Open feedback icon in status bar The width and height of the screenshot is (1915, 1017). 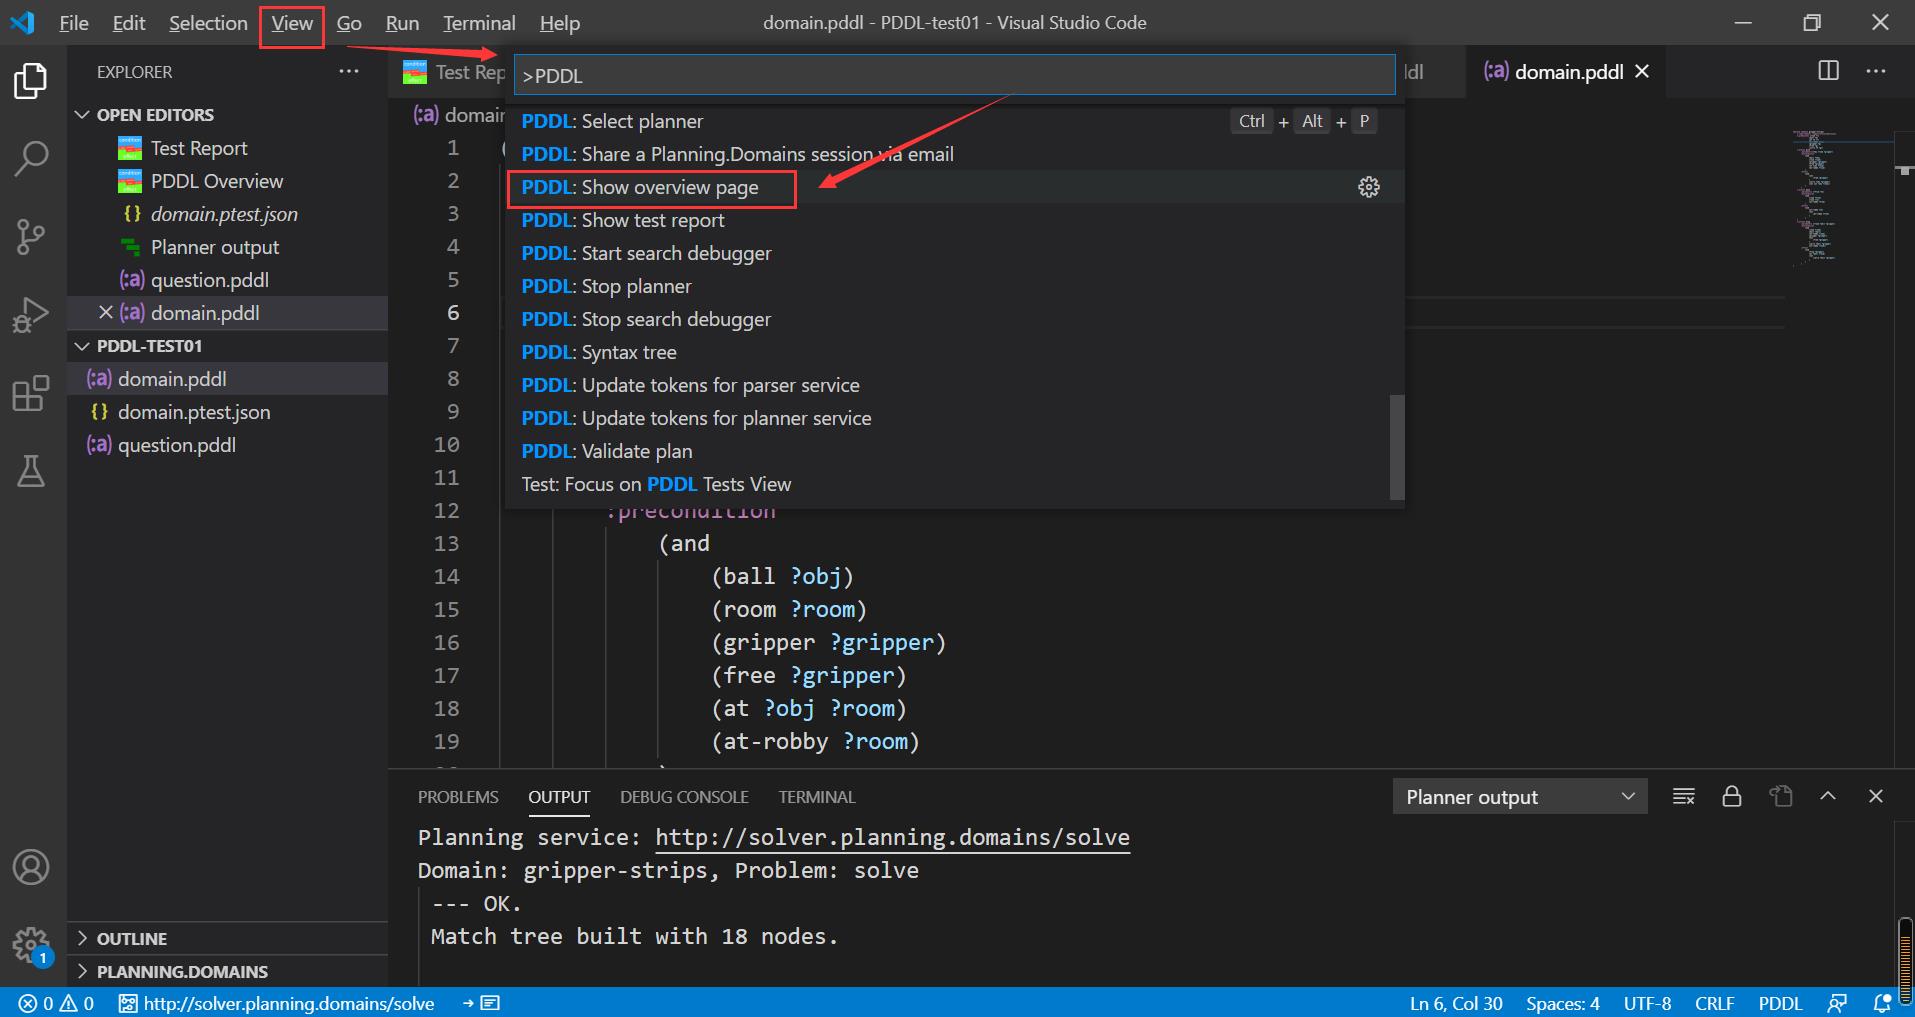(x=1837, y=1003)
